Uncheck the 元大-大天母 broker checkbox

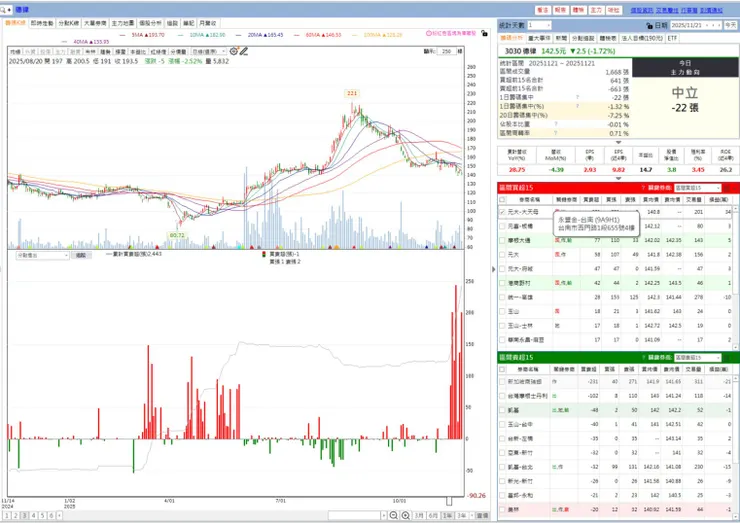coord(502,212)
